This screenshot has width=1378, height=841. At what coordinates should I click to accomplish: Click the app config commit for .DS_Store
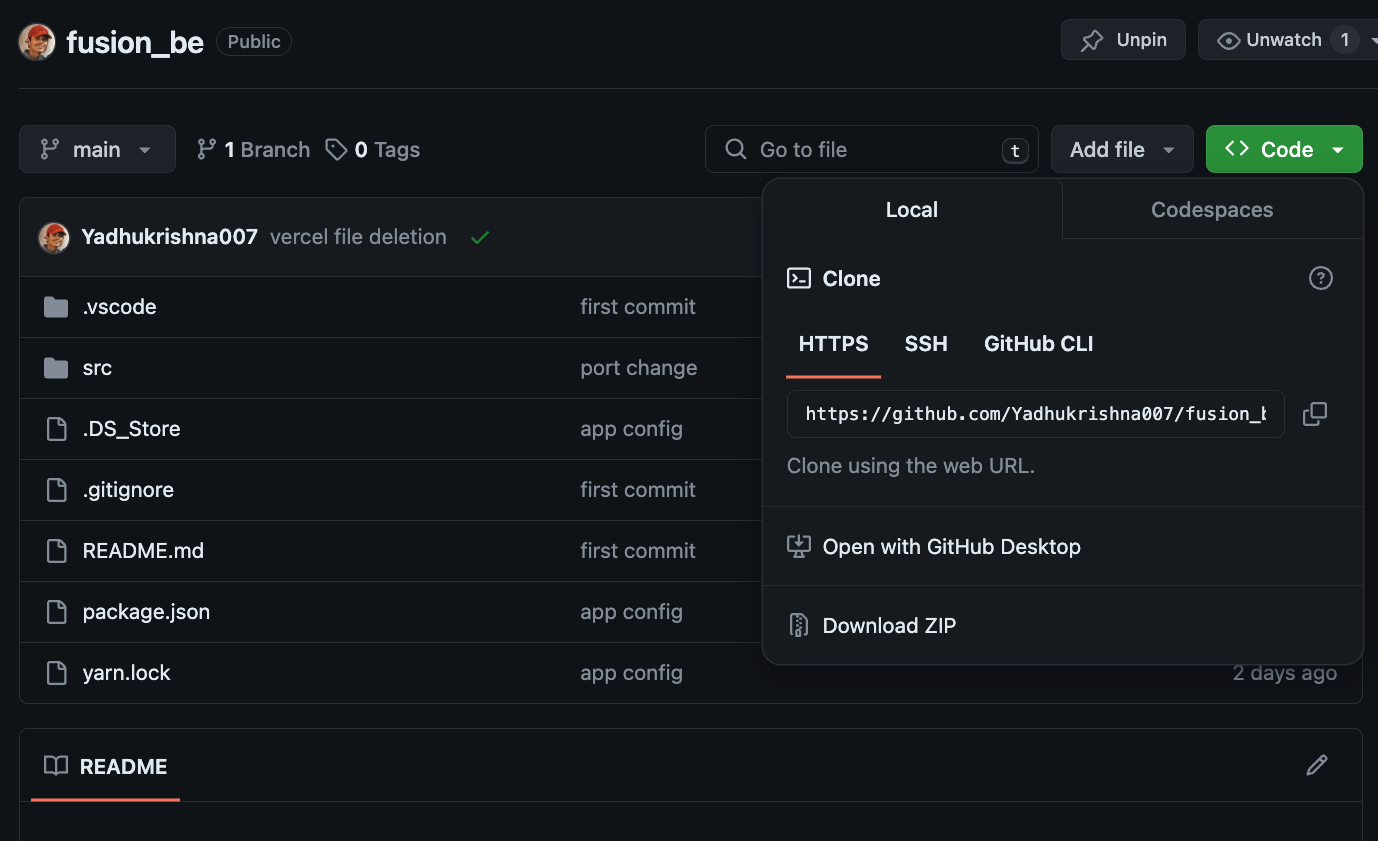pos(631,429)
